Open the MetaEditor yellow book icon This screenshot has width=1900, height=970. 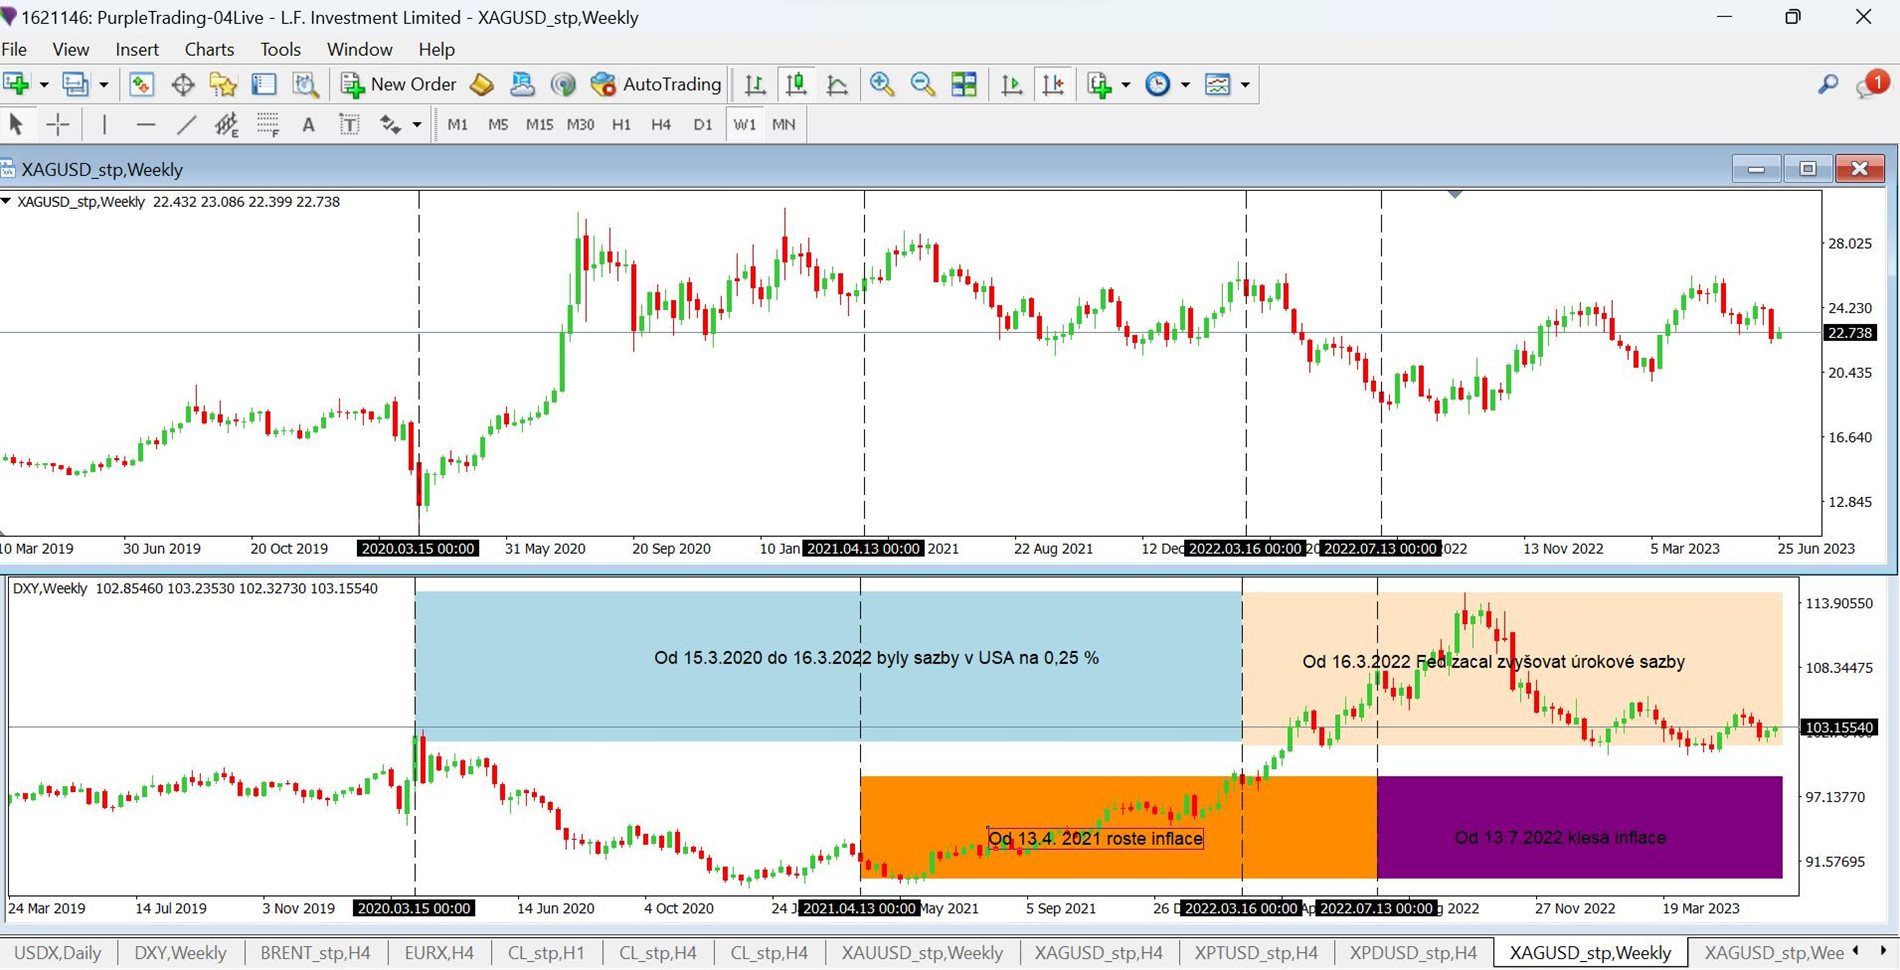point(482,85)
